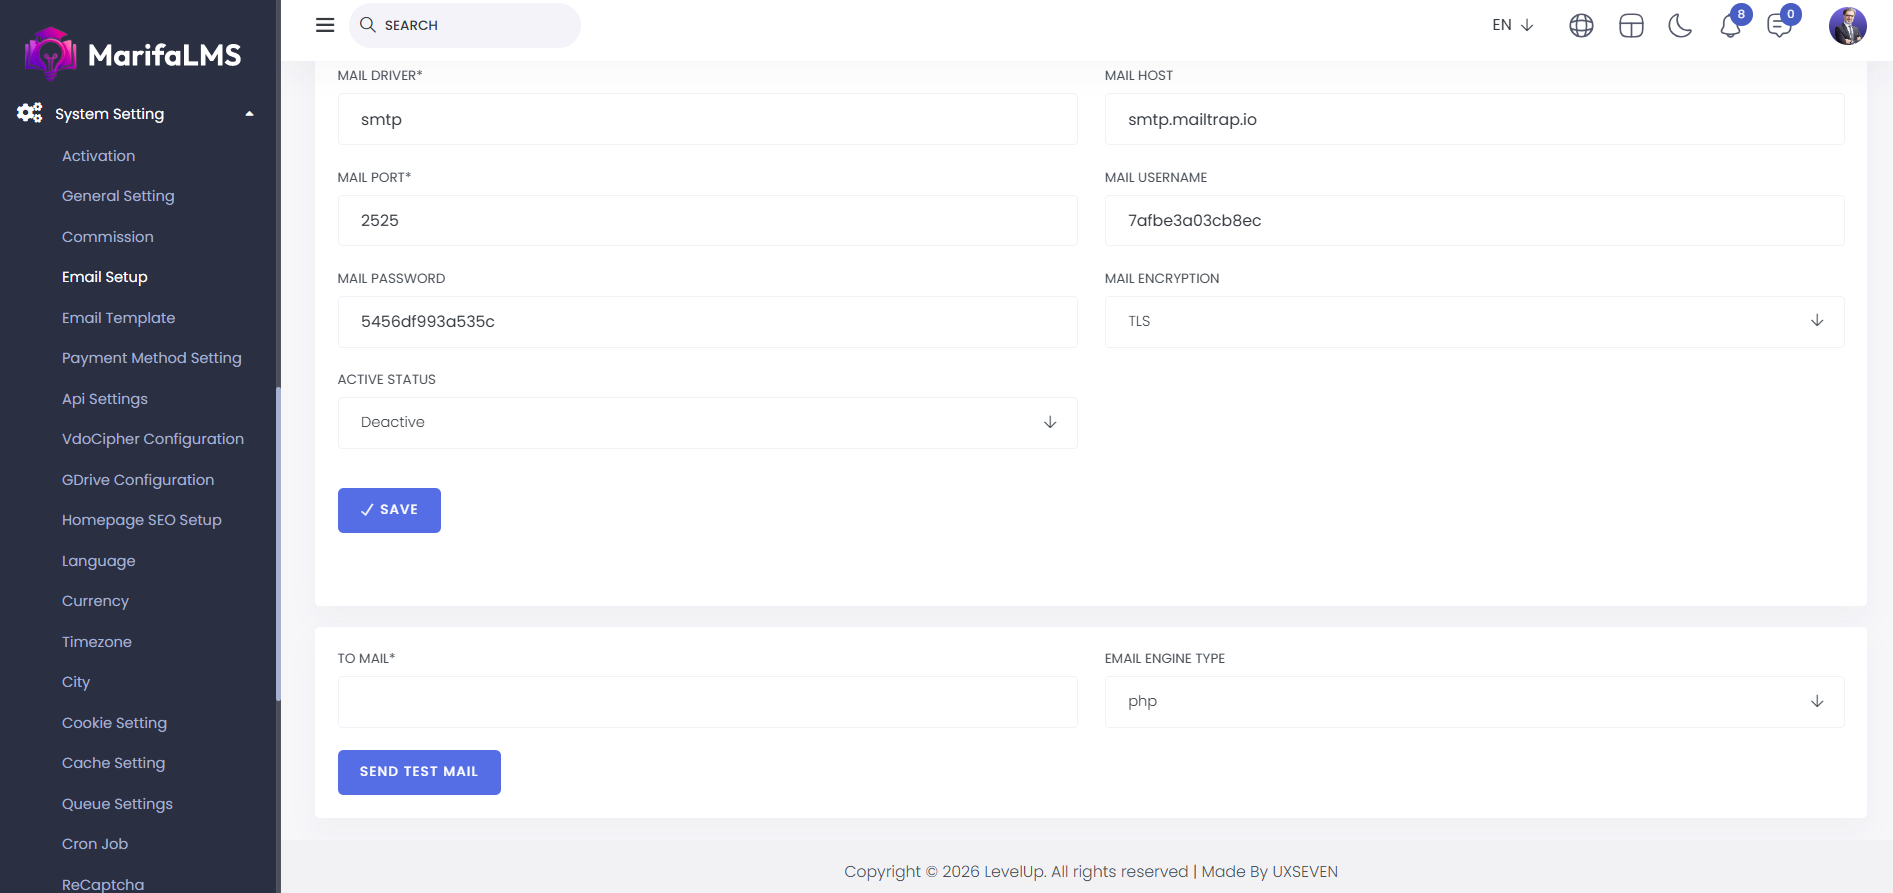The width and height of the screenshot is (1893, 893).
Task: Open the EN language dropdown
Action: 1512,25
